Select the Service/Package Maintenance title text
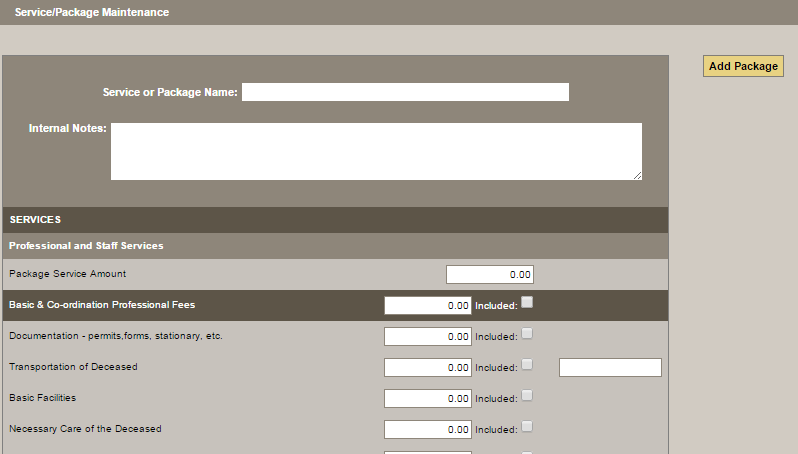This screenshot has height=454, width=798. tap(92, 12)
